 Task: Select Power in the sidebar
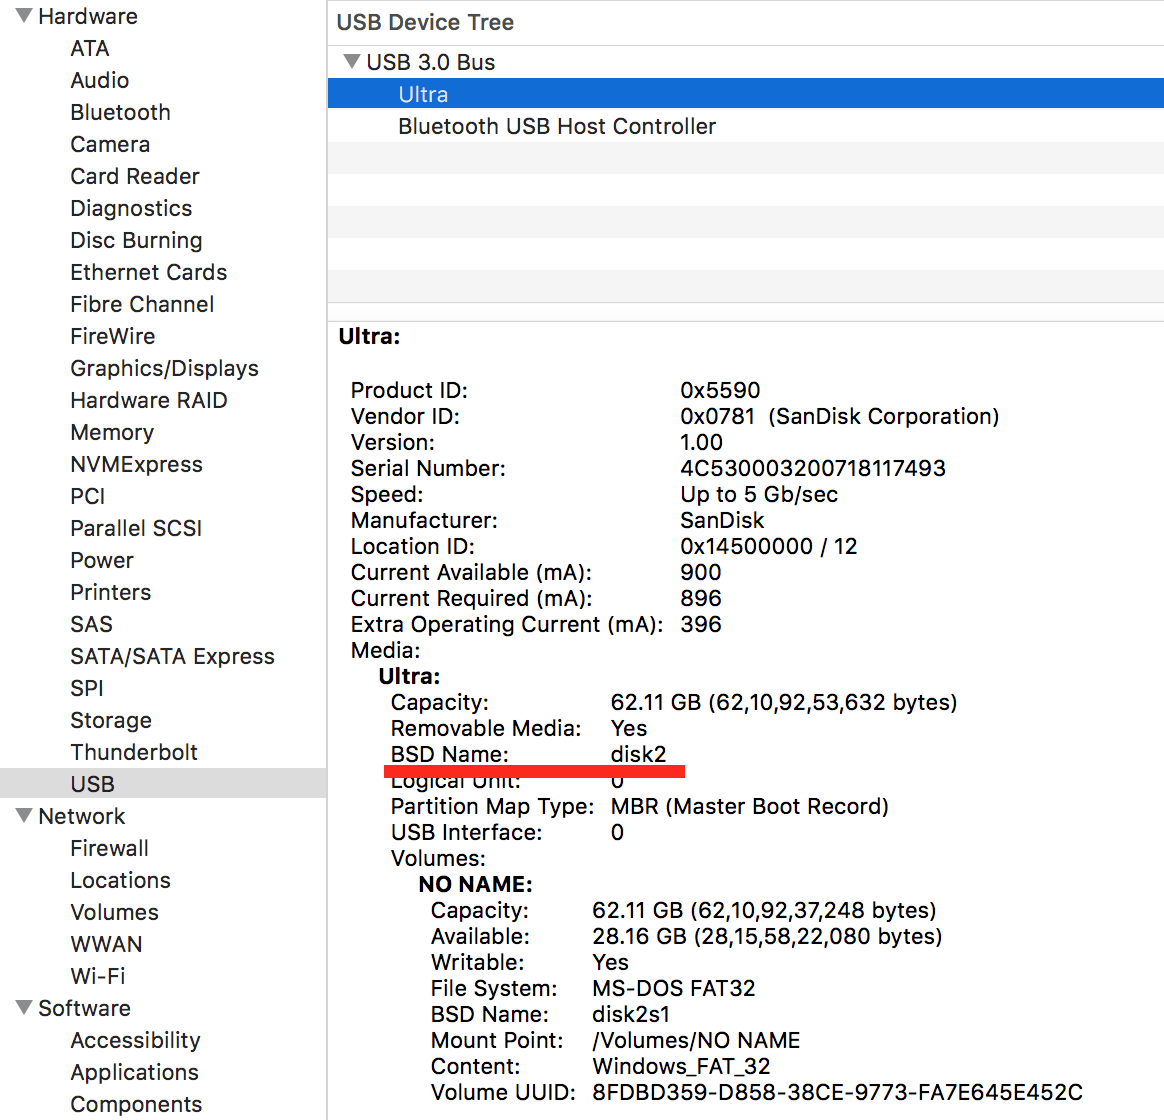[x=102, y=560]
